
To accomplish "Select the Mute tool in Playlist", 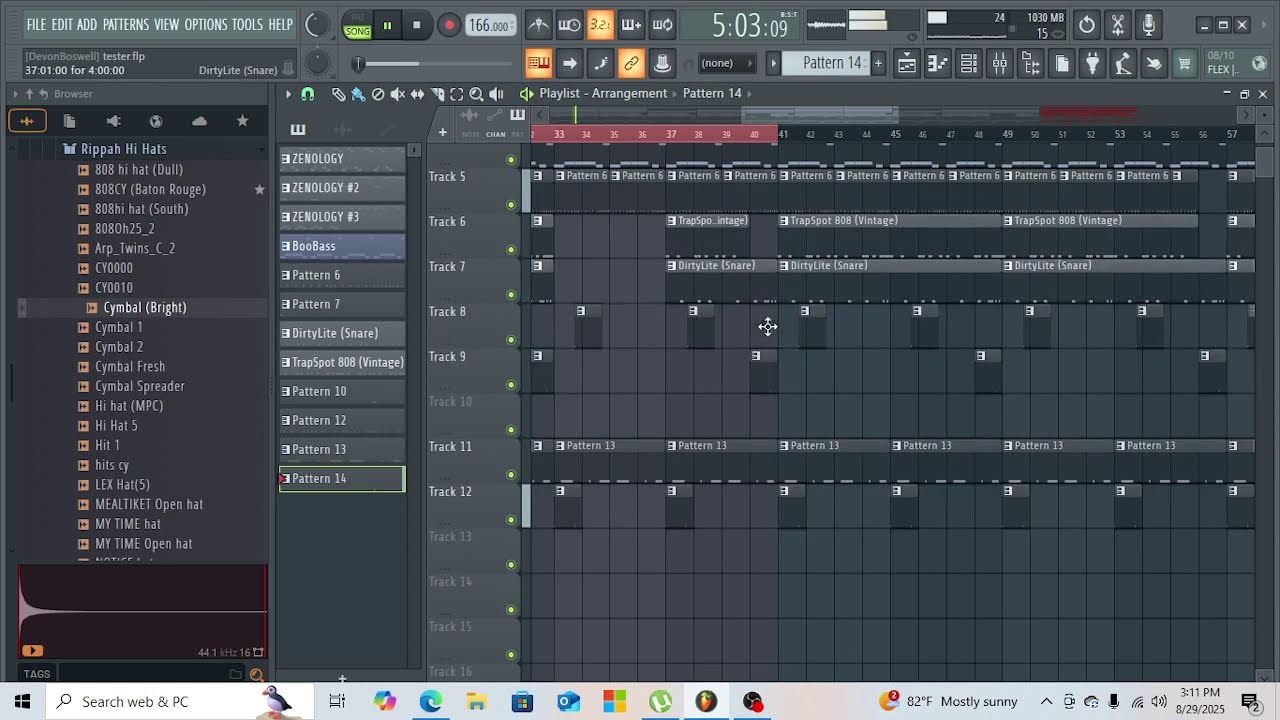I will (x=398, y=94).
